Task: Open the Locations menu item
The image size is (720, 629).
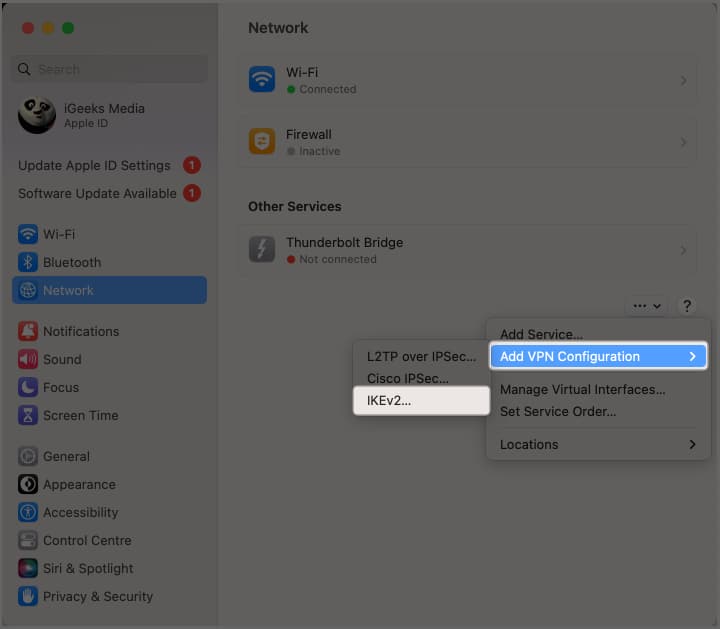Action: 598,444
